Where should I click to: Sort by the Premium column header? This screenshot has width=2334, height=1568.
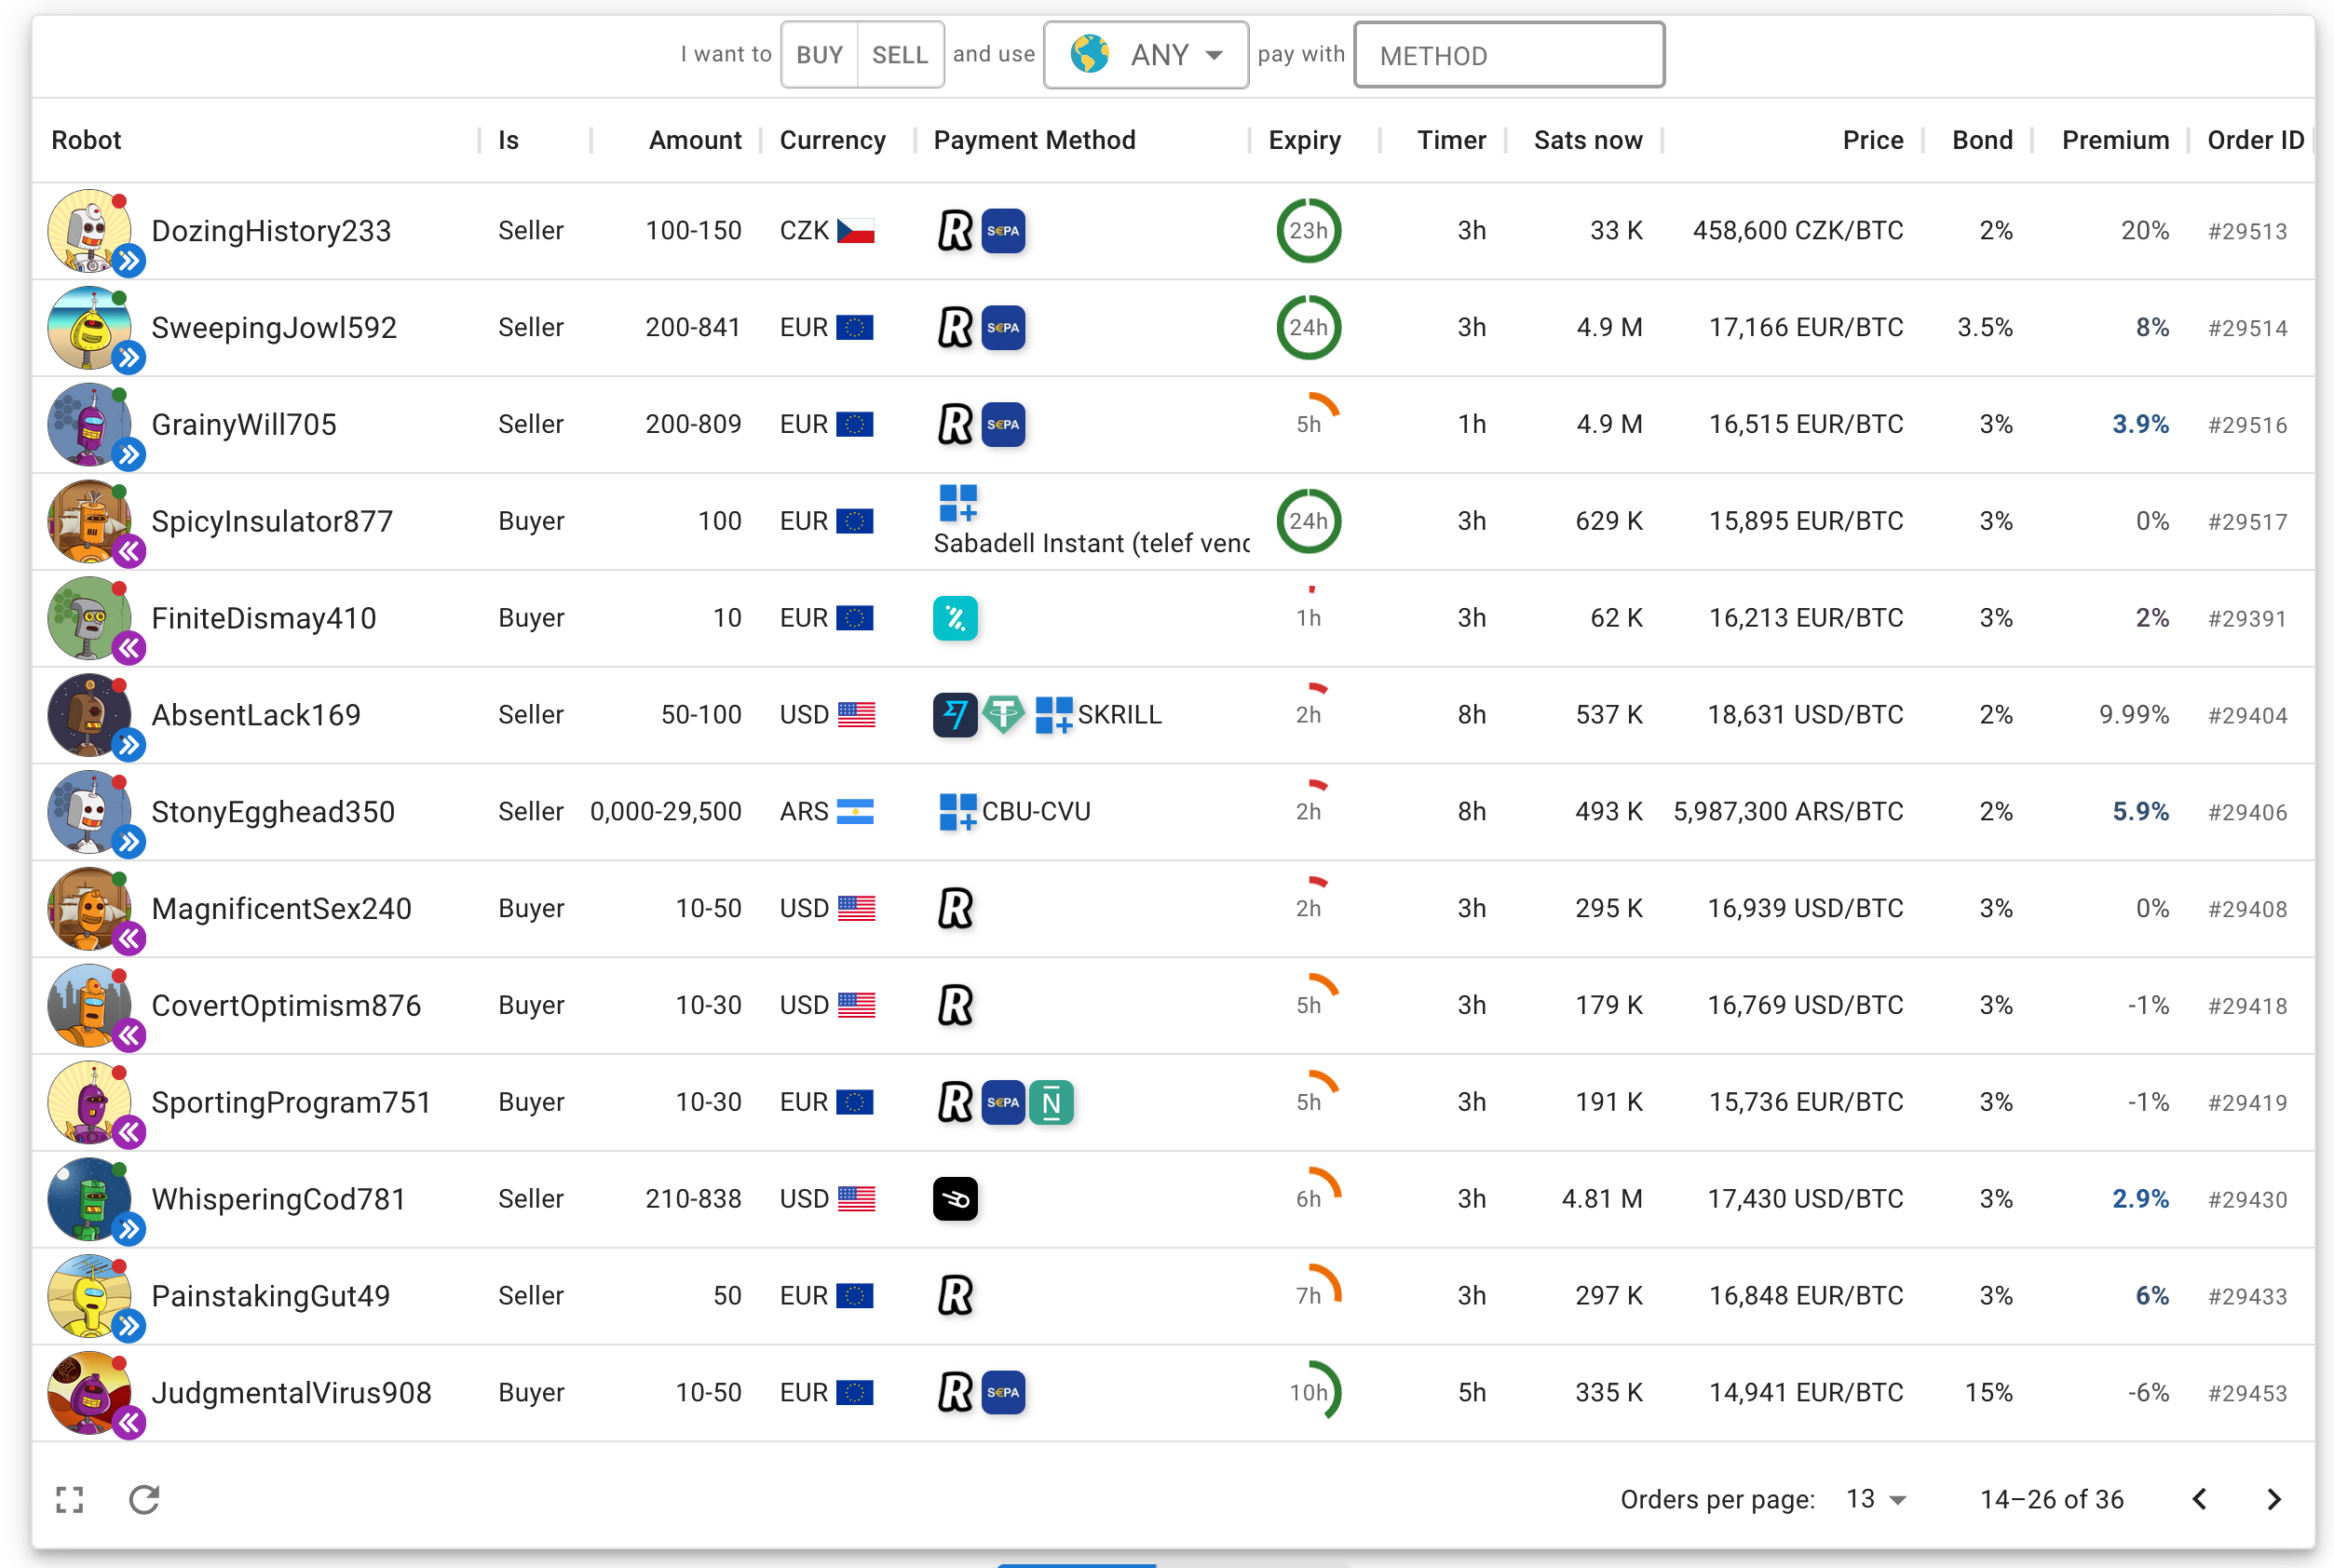(2114, 140)
